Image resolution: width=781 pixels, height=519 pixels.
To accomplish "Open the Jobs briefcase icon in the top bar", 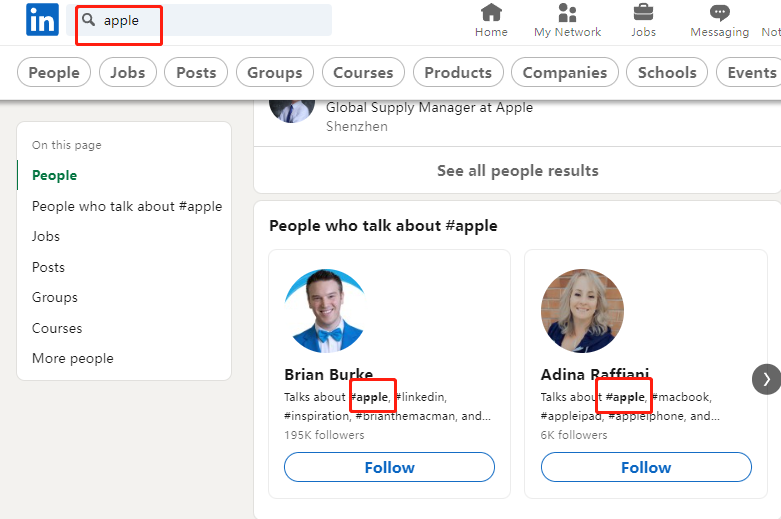I will 643,12.
